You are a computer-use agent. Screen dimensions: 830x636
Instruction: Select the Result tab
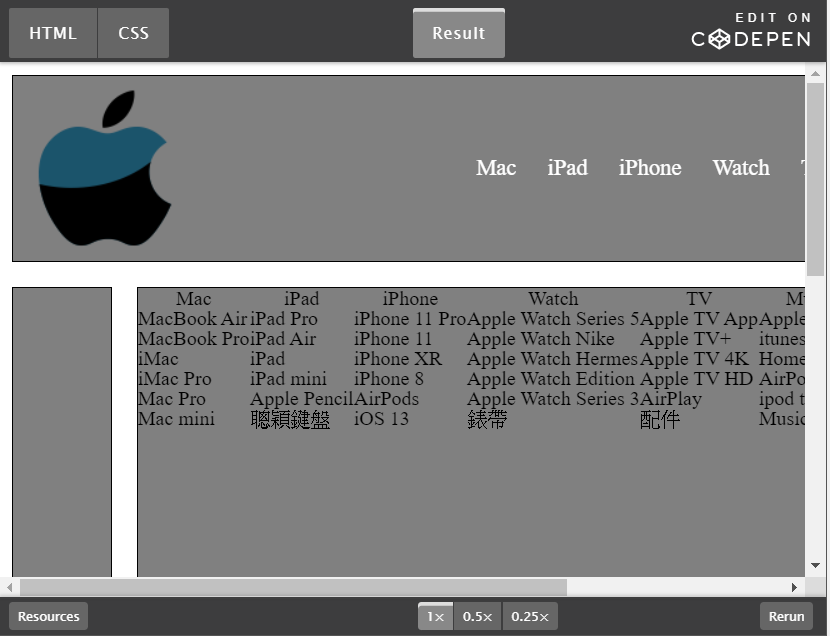tap(458, 33)
